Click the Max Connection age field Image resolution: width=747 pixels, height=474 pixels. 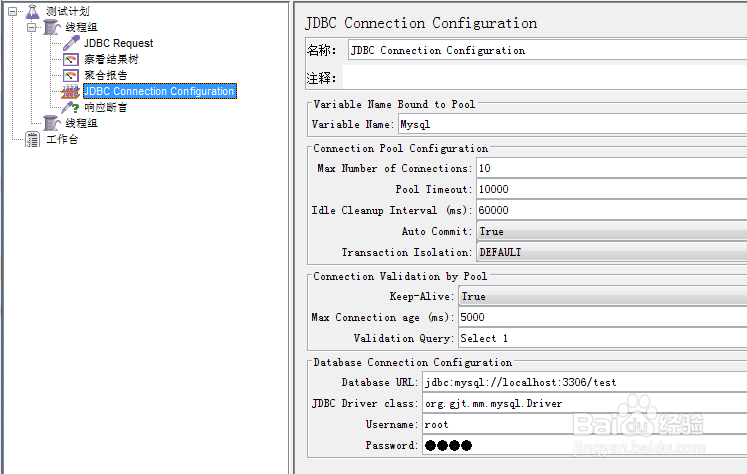point(603,317)
